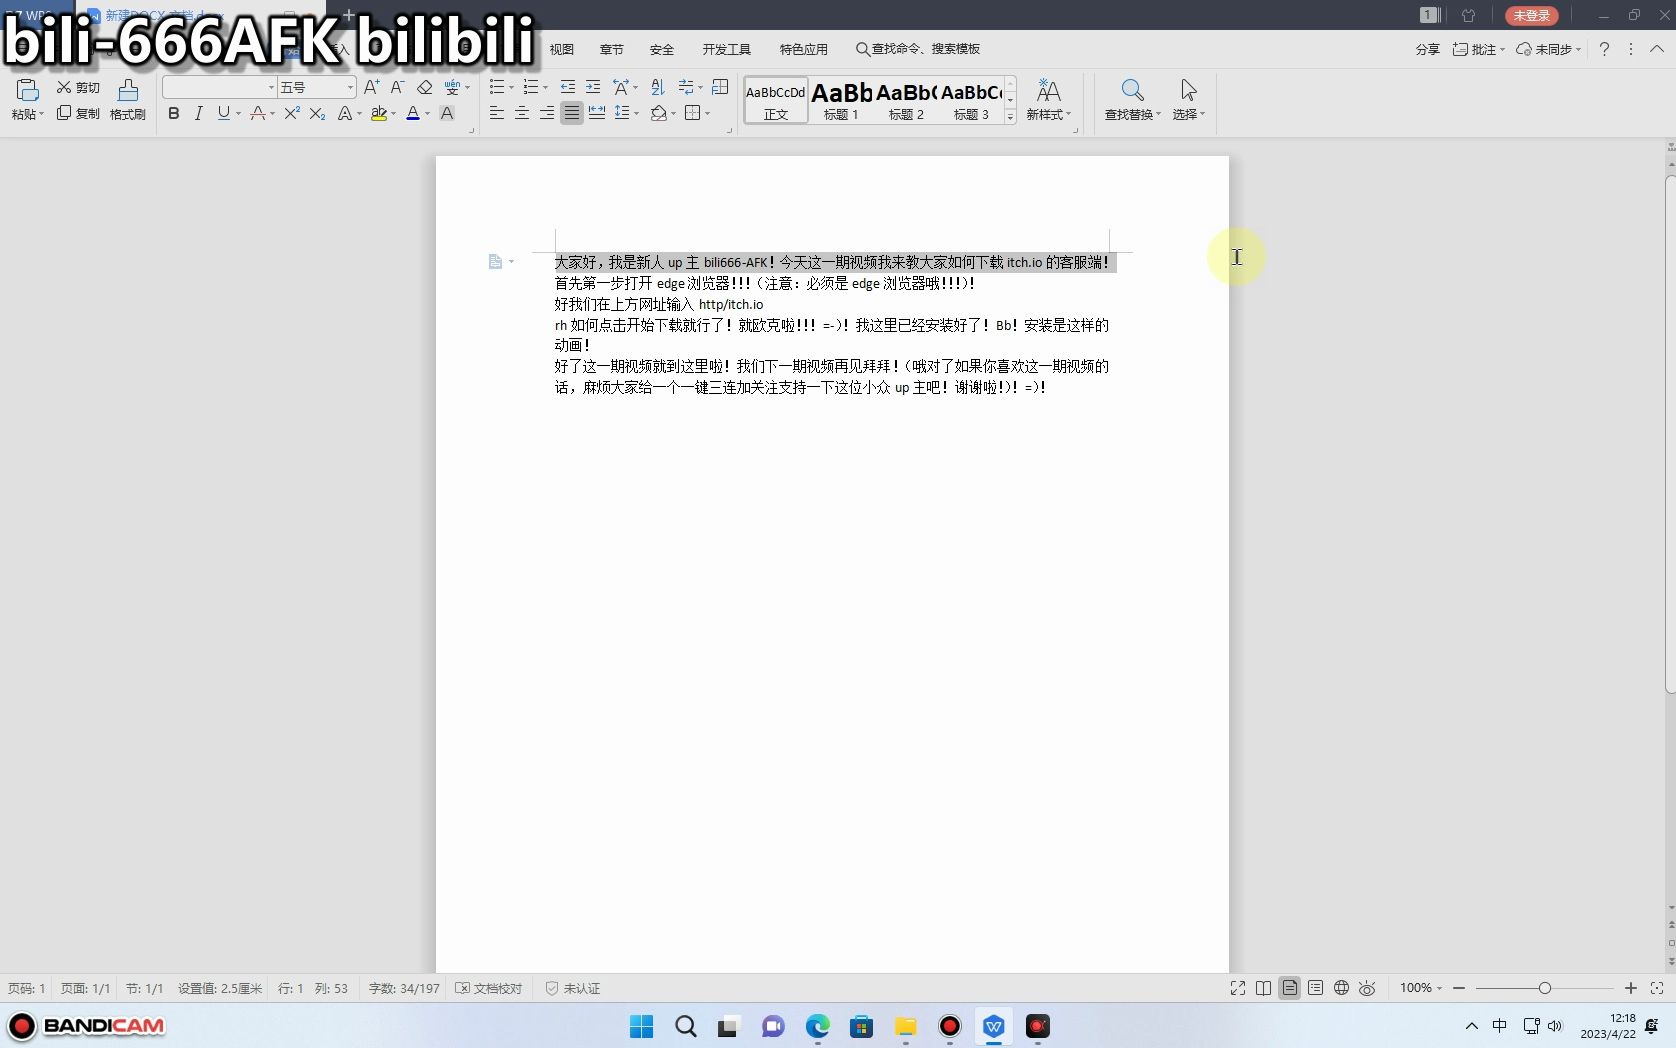Click the zoom in plus button
The height and width of the screenshot is (1048, 1676).
1631,988
